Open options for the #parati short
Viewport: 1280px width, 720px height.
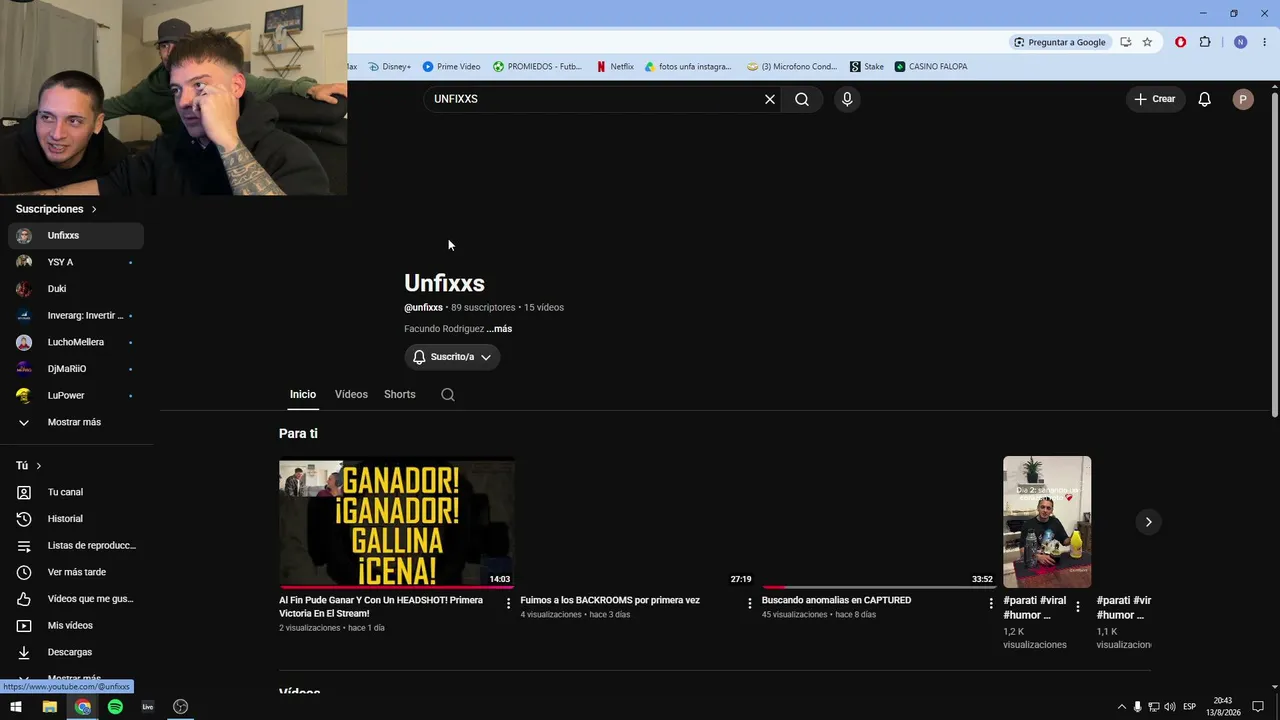[x=1078, y=606]
